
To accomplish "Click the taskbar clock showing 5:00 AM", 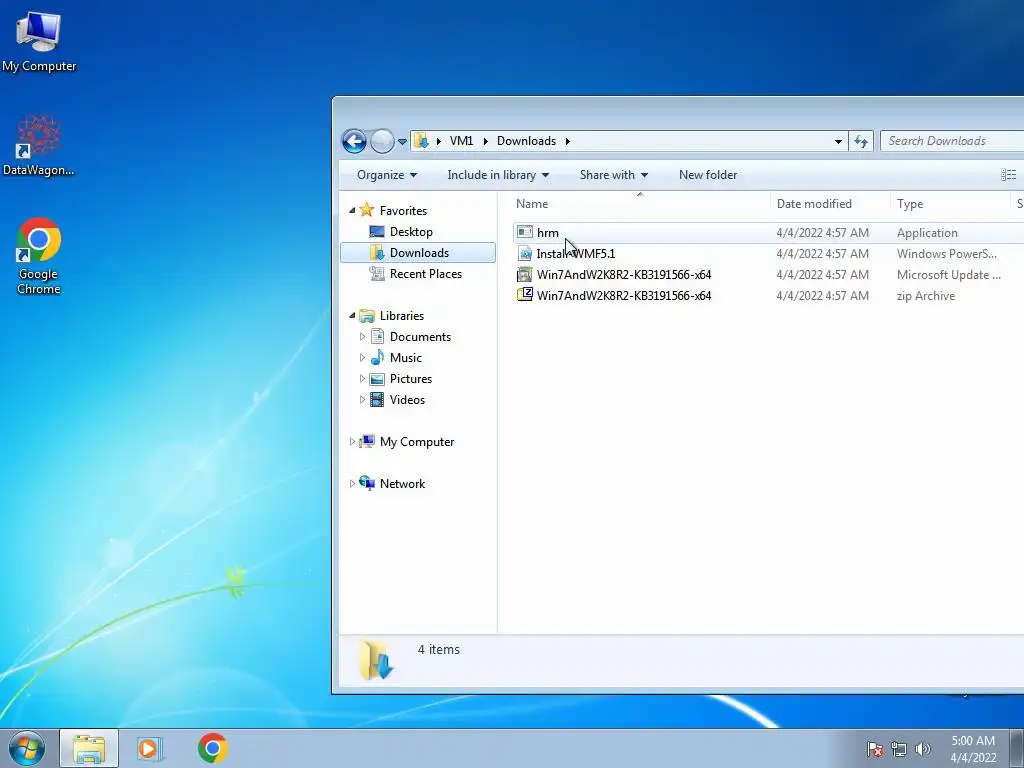I will pyautogui.click(x=973, y=749).
